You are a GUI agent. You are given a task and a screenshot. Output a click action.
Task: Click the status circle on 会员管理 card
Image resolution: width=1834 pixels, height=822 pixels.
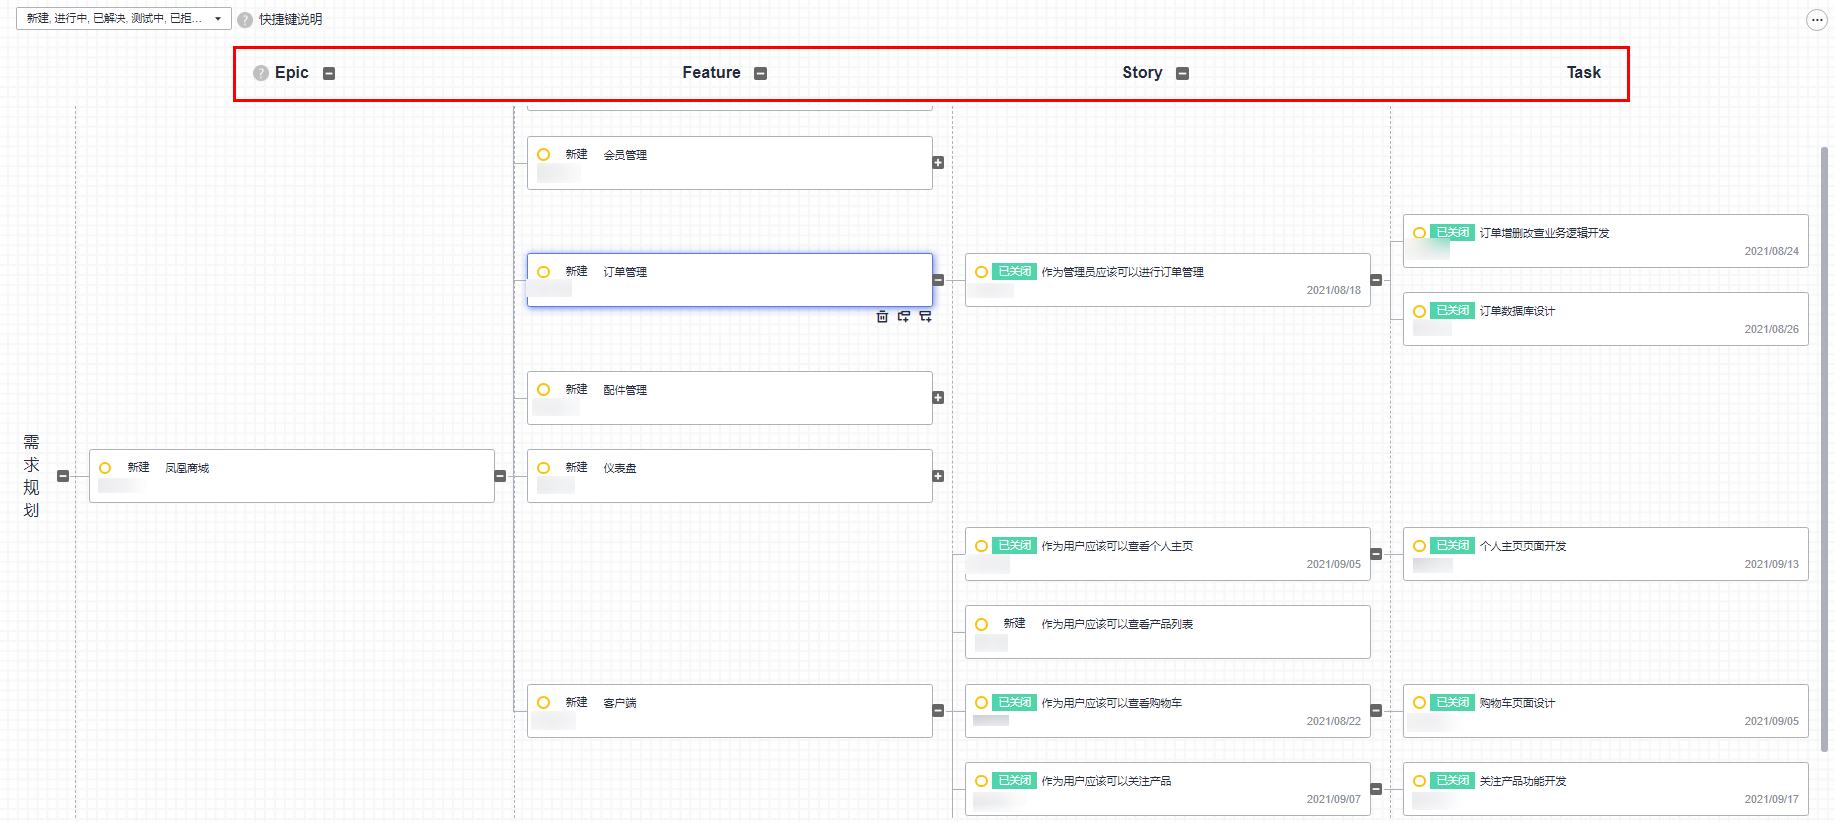point(544,155)
